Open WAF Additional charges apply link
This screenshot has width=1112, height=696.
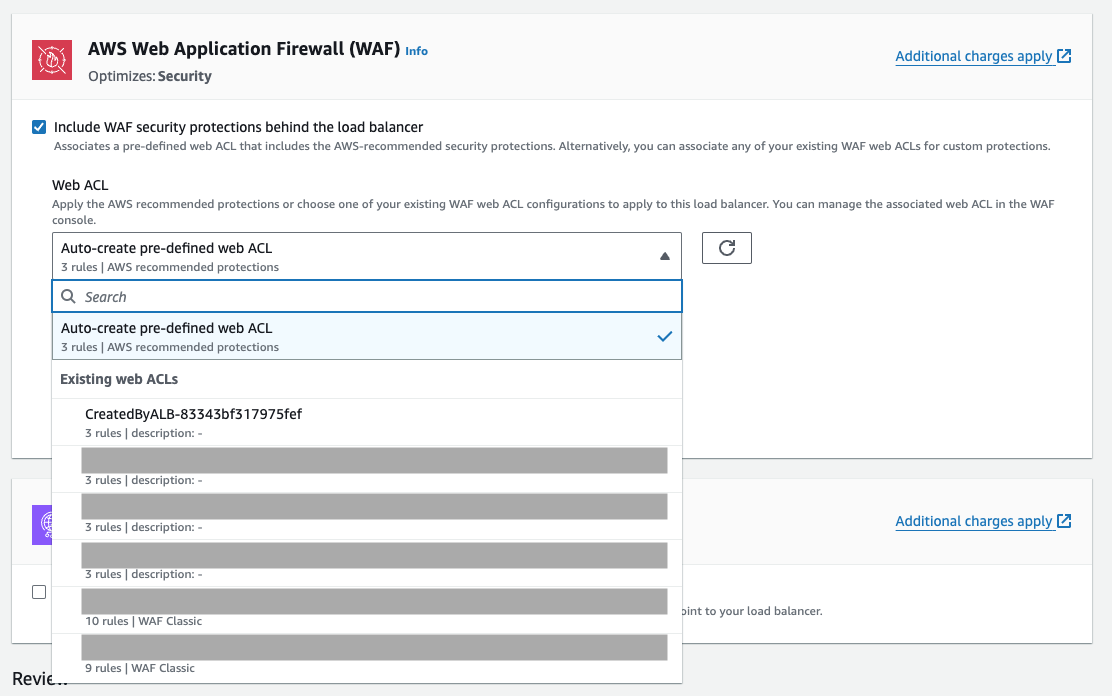(974, 56)
